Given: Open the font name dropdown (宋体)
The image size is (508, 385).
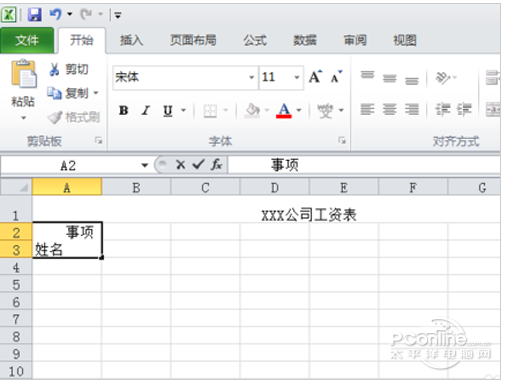Looking at the screenshot, I should point(252,77).
